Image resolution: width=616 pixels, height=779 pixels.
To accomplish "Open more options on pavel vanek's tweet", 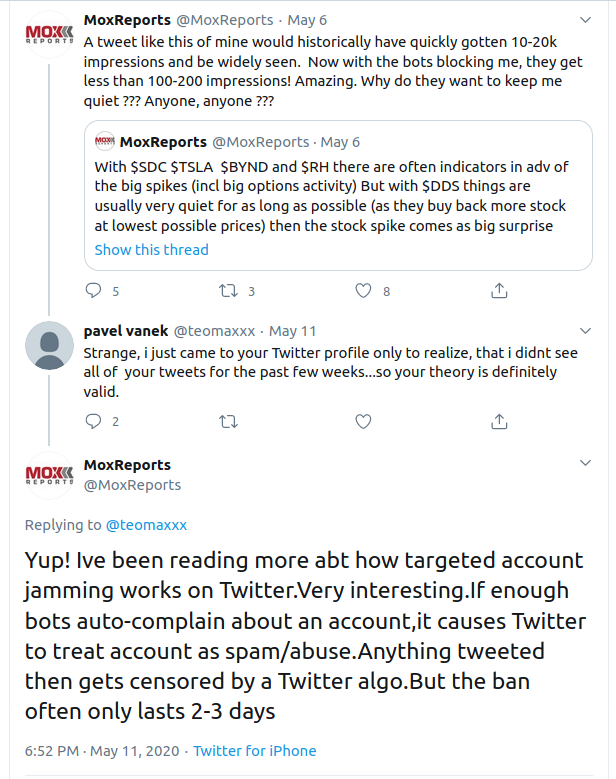I will tap(586, 331).
